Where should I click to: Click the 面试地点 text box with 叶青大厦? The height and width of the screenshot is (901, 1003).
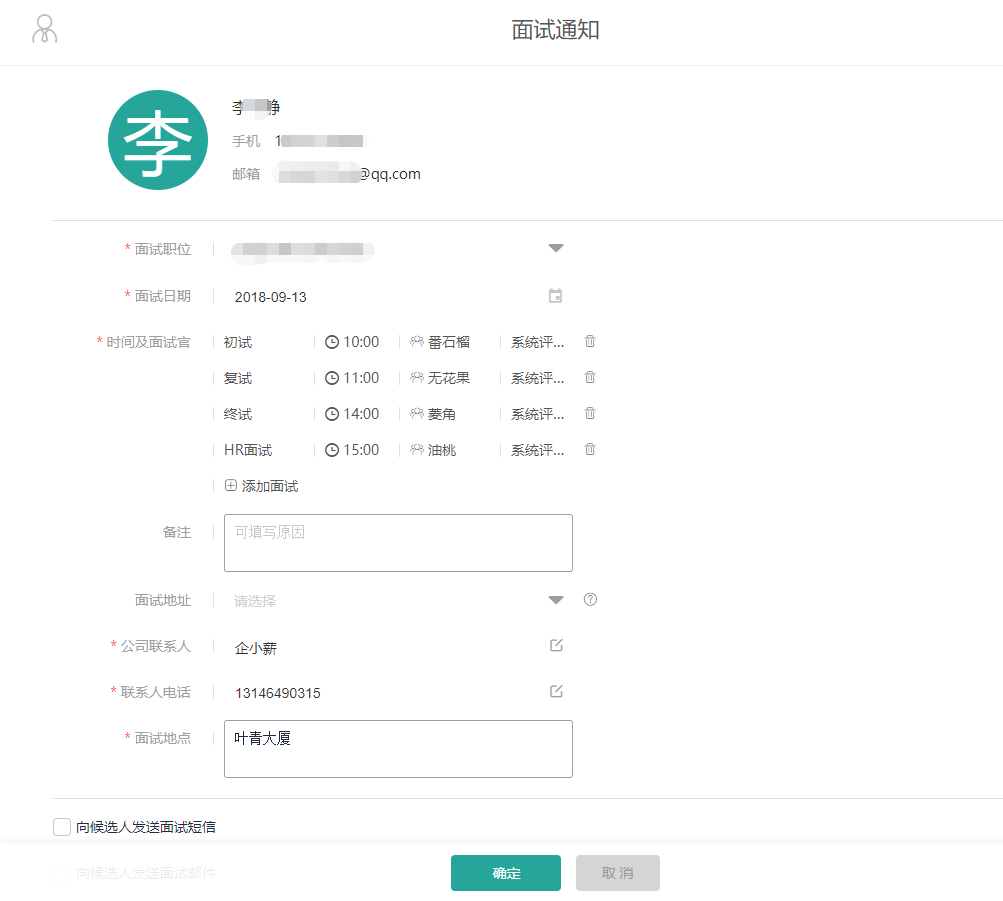click(398, 749)
